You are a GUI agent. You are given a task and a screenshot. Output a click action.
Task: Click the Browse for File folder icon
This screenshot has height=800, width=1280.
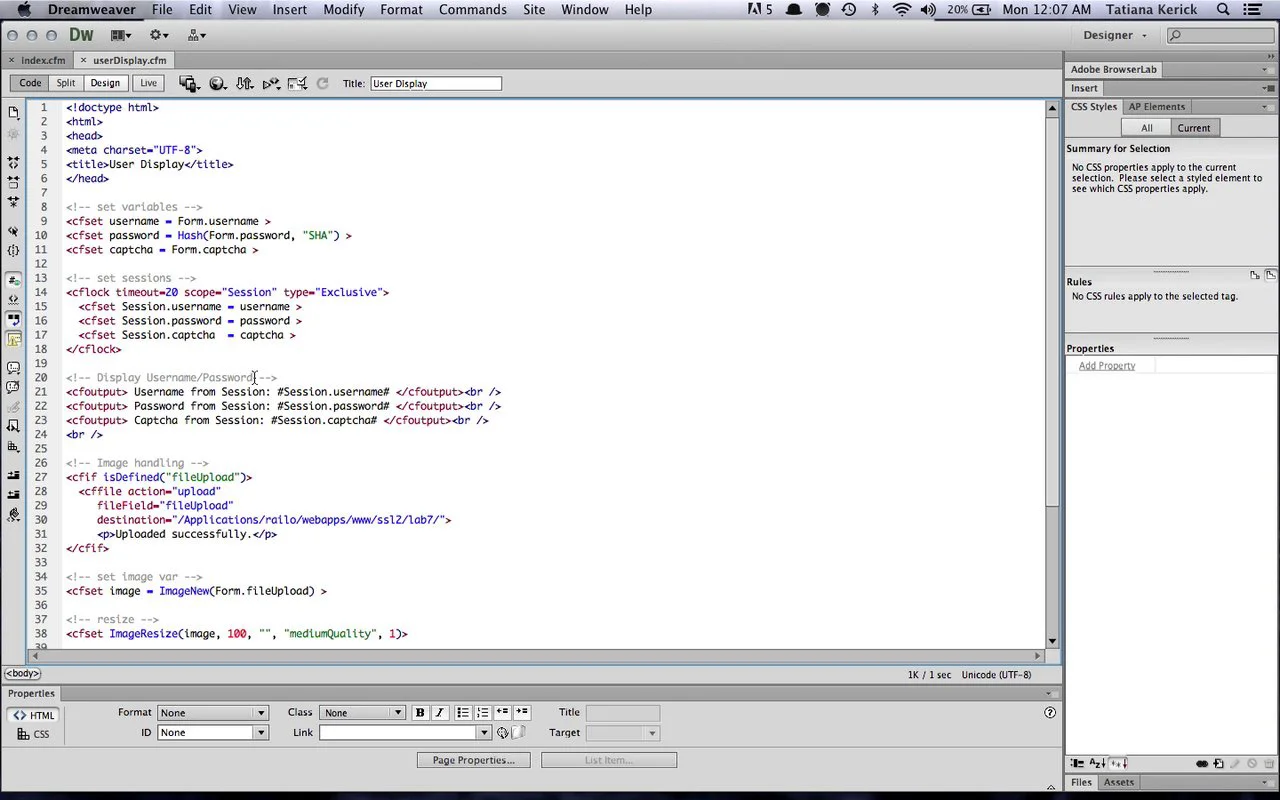(x=518, y=733)
